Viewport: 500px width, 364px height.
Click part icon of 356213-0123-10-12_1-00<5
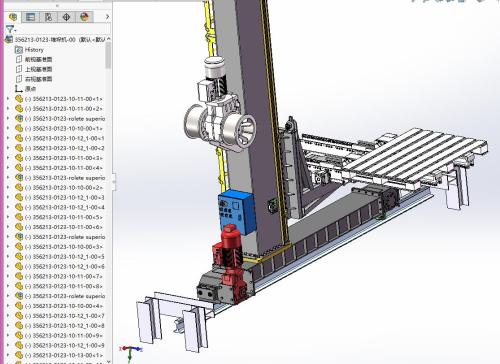click(19, 256)
